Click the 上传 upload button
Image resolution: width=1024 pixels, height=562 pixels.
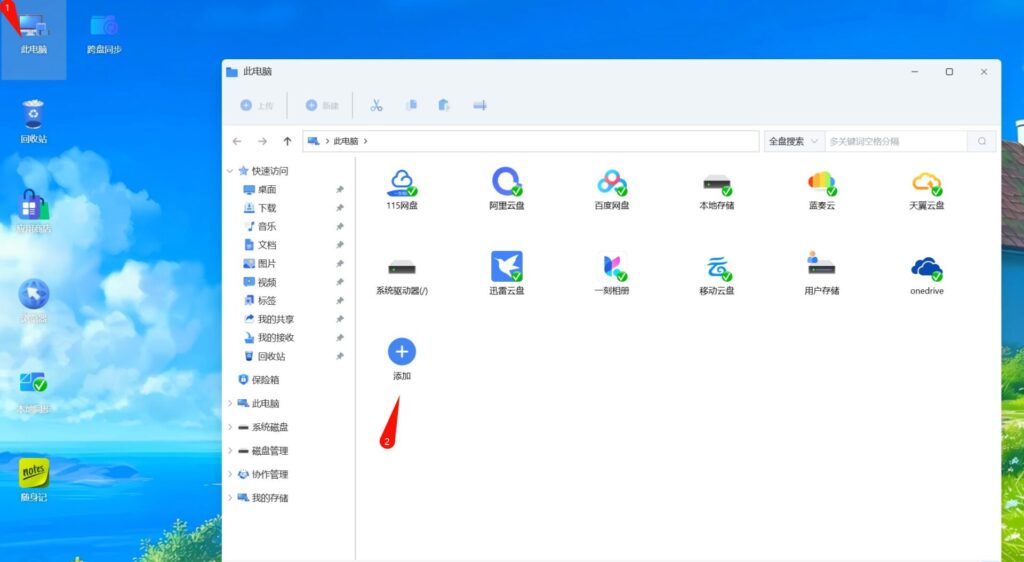(x=257, y=105)
